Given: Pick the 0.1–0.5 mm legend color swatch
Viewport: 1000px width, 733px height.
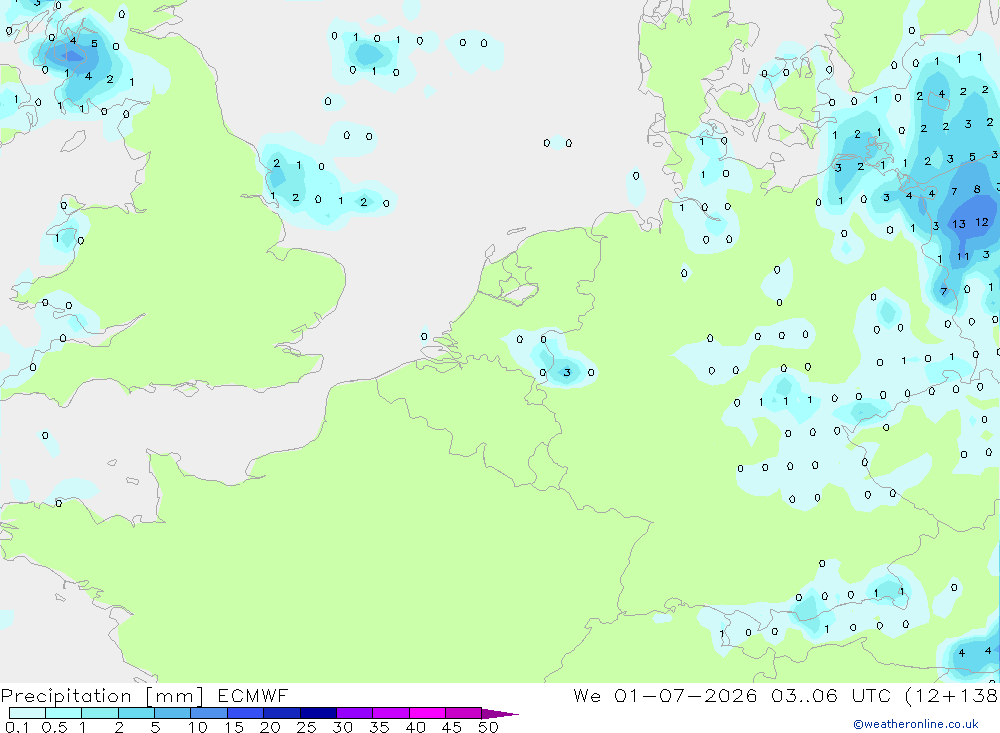Looking at the screenshot, I should [27, 713].
